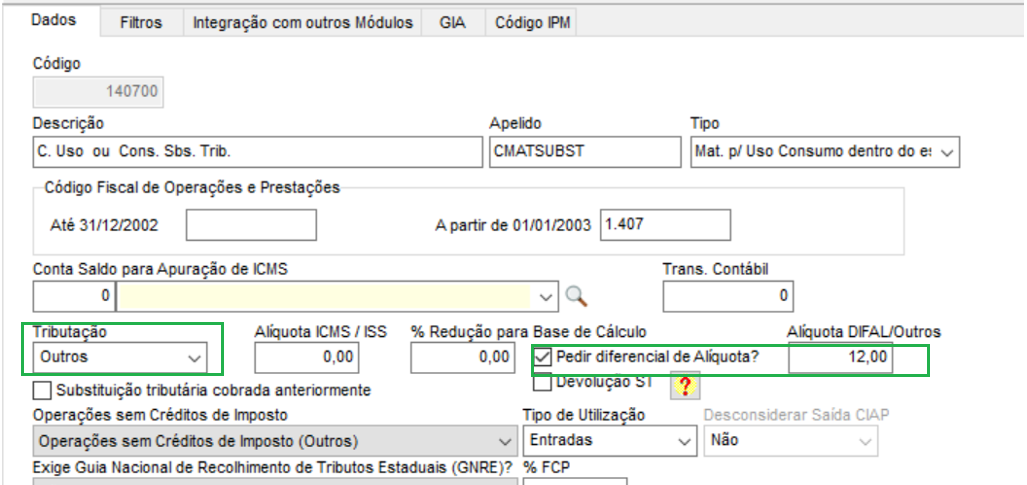Toggle 'Pedir diferencial de Alíquota?' checkbox
1027x485 pixels.
pos(543,357)
